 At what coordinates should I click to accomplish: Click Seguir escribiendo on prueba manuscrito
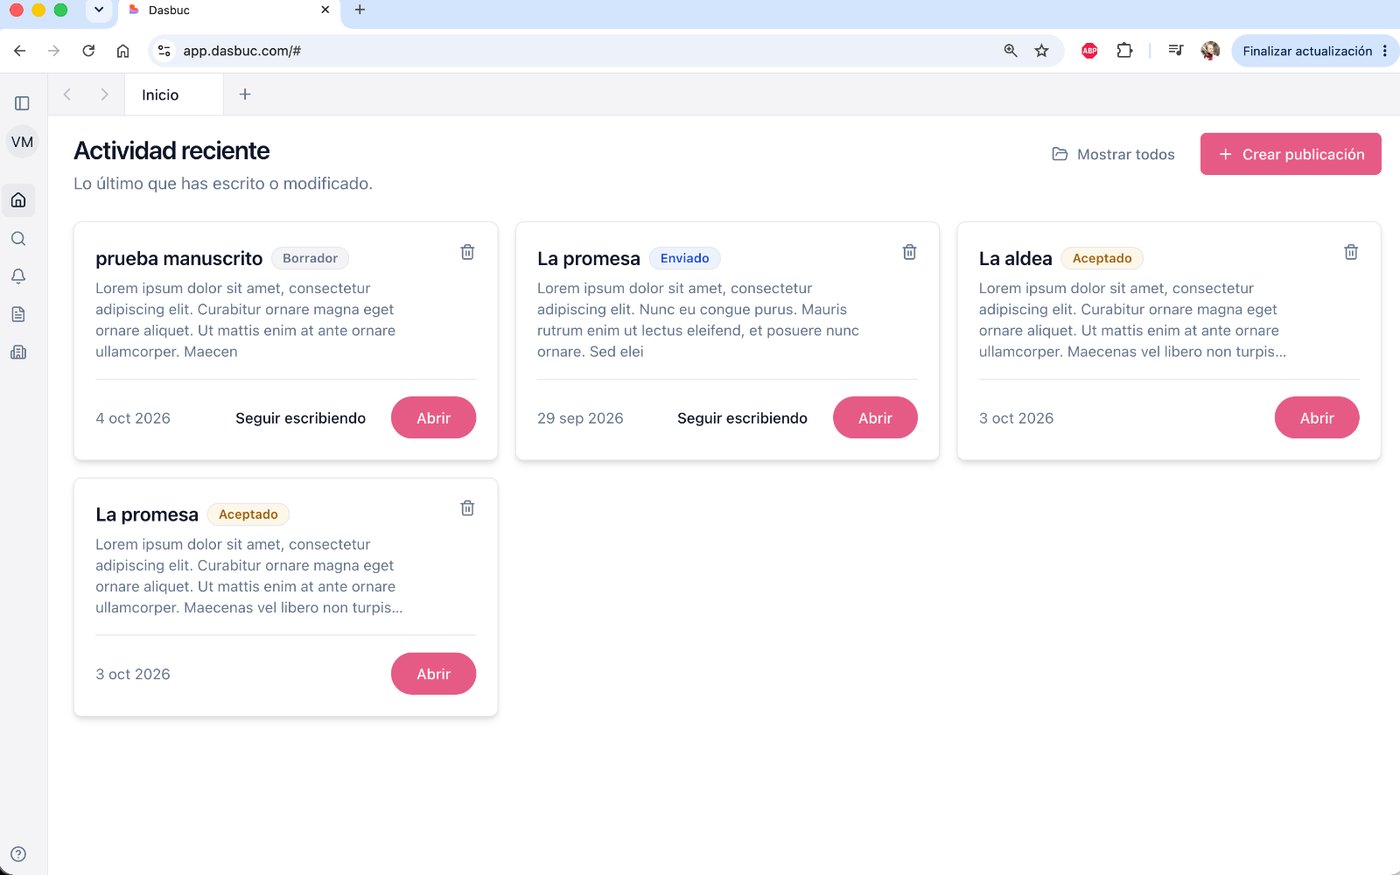[x=301, y=418]
